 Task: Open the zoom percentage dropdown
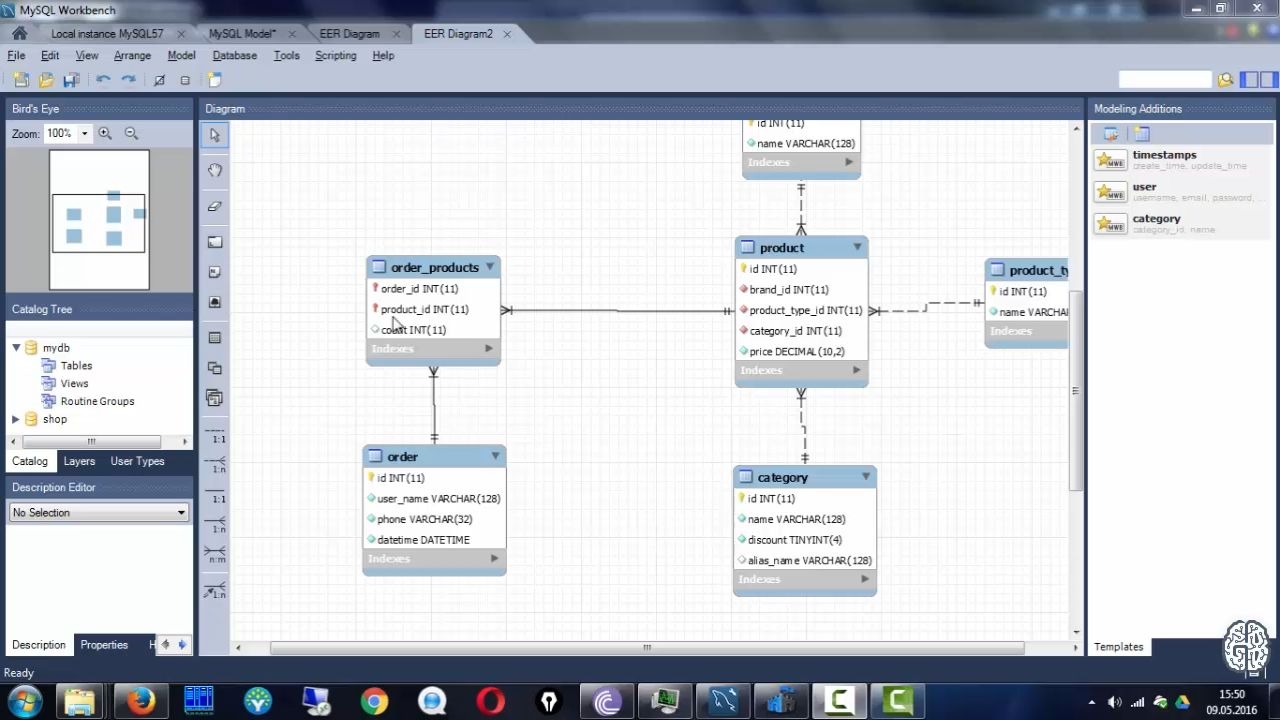tap(84, 133)
